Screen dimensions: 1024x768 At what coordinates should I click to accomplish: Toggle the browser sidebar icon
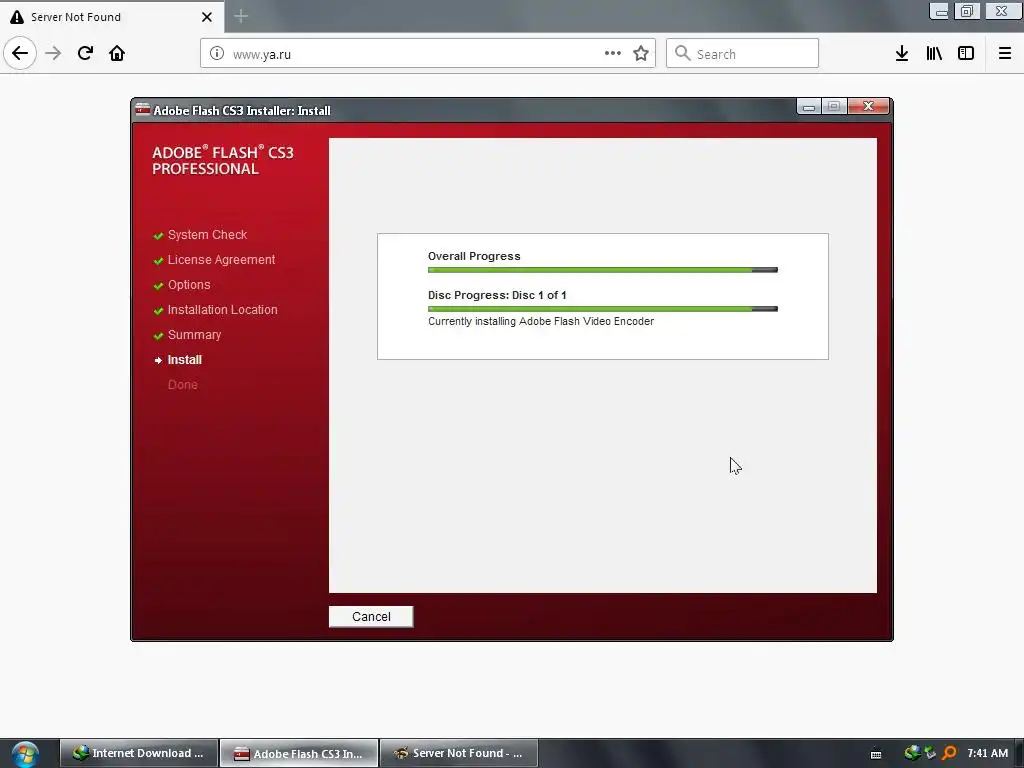[x=966, y=53]
